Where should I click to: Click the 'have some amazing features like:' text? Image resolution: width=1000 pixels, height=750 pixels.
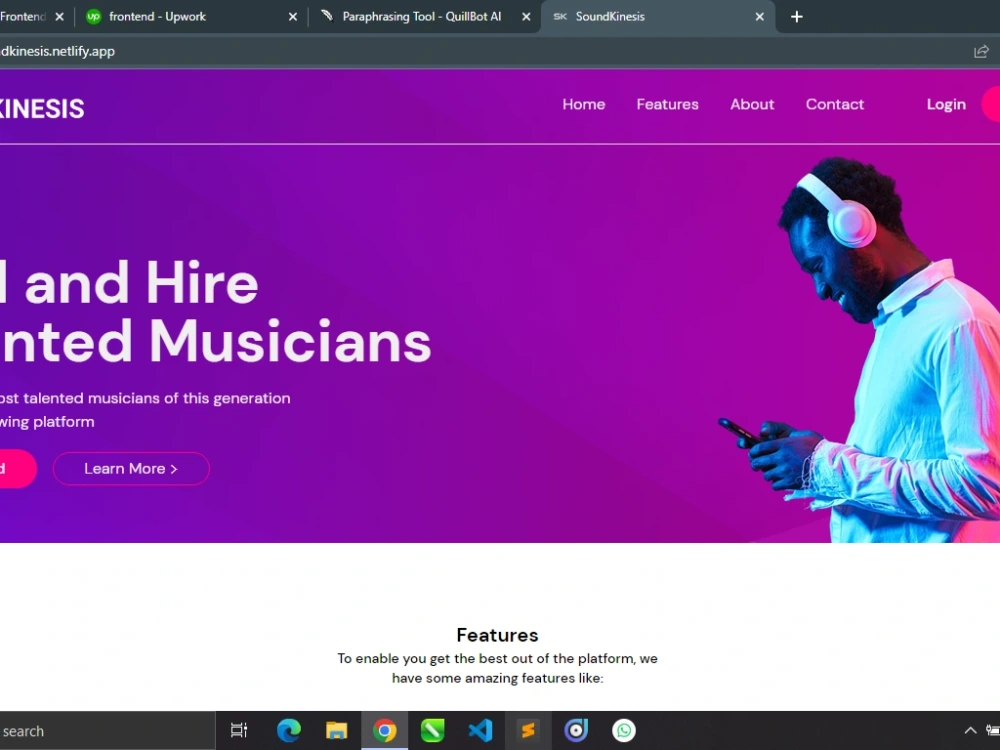(x=497, y=678)
